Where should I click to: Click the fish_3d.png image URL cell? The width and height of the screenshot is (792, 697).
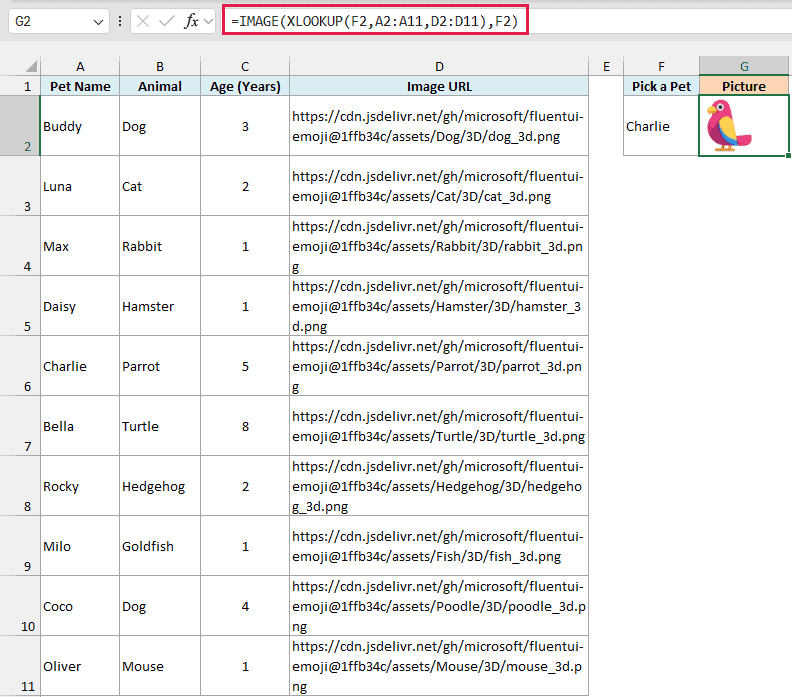[439, 546]
